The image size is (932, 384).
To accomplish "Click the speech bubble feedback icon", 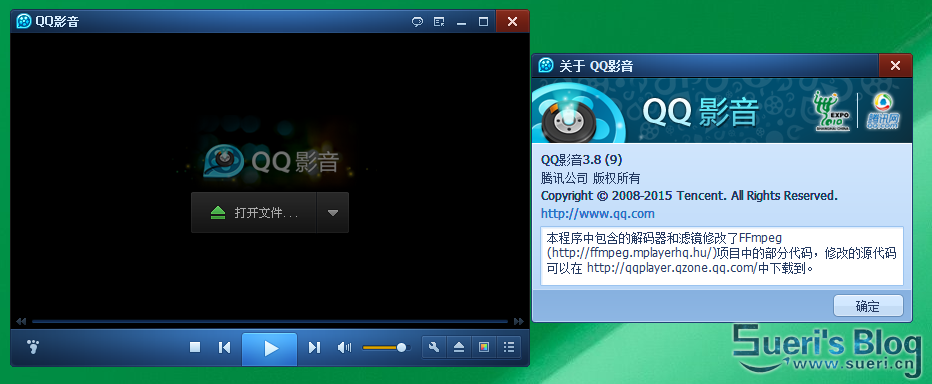I will pos(417,22).
